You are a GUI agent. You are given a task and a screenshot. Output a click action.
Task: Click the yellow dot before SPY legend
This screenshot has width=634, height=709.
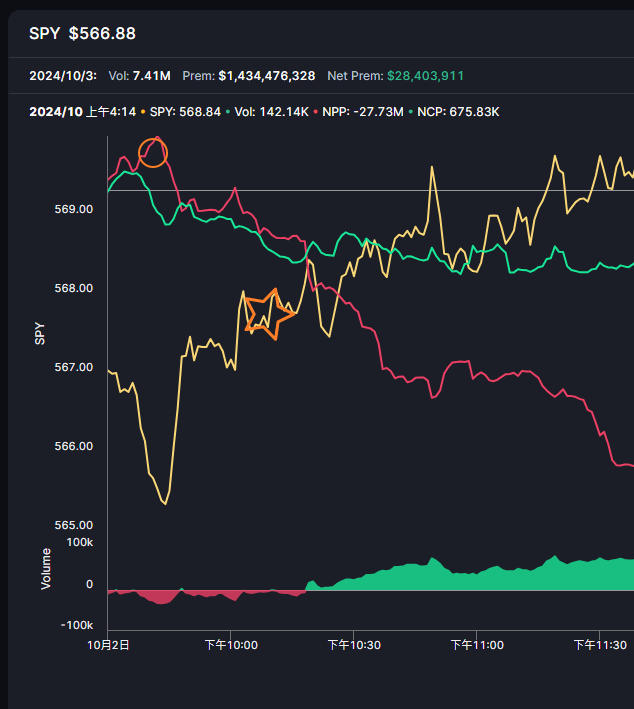point(143,111)
